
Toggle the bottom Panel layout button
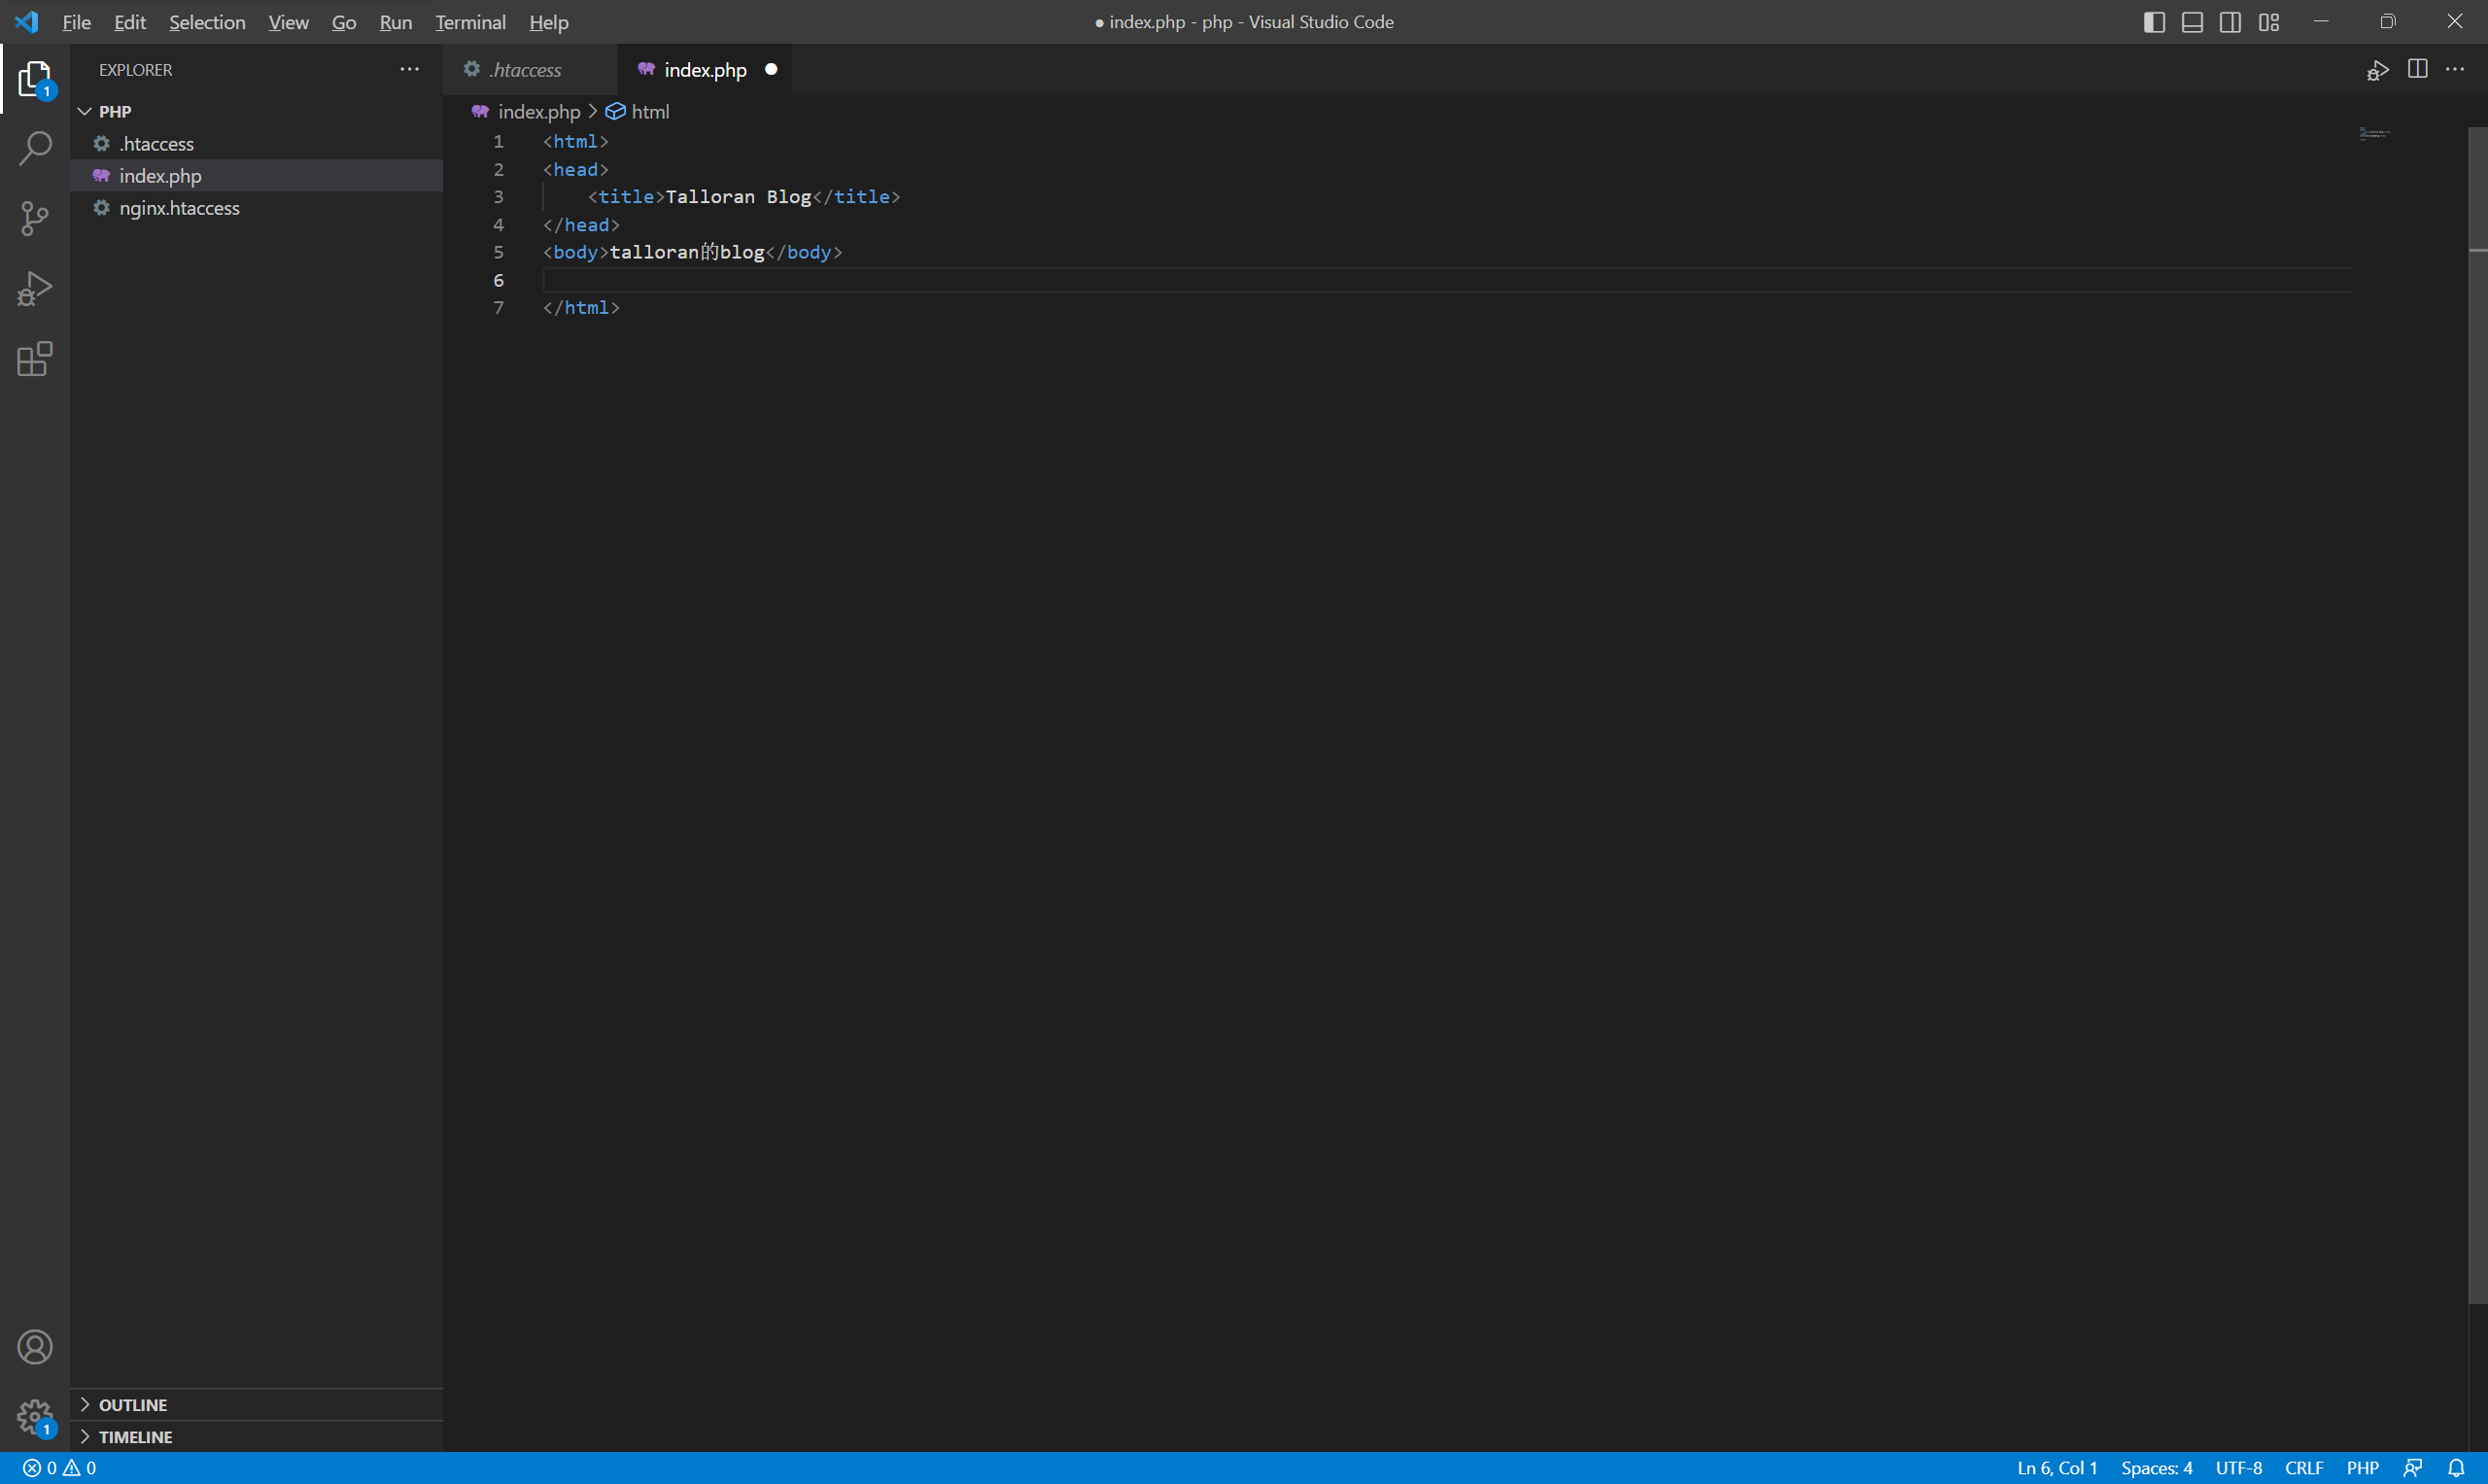2192,22
